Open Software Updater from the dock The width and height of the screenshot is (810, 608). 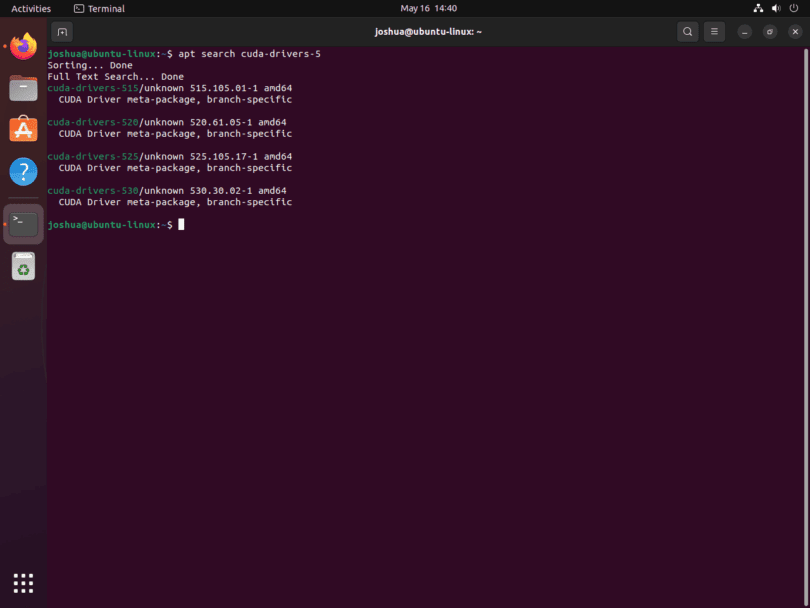(23, 265)
